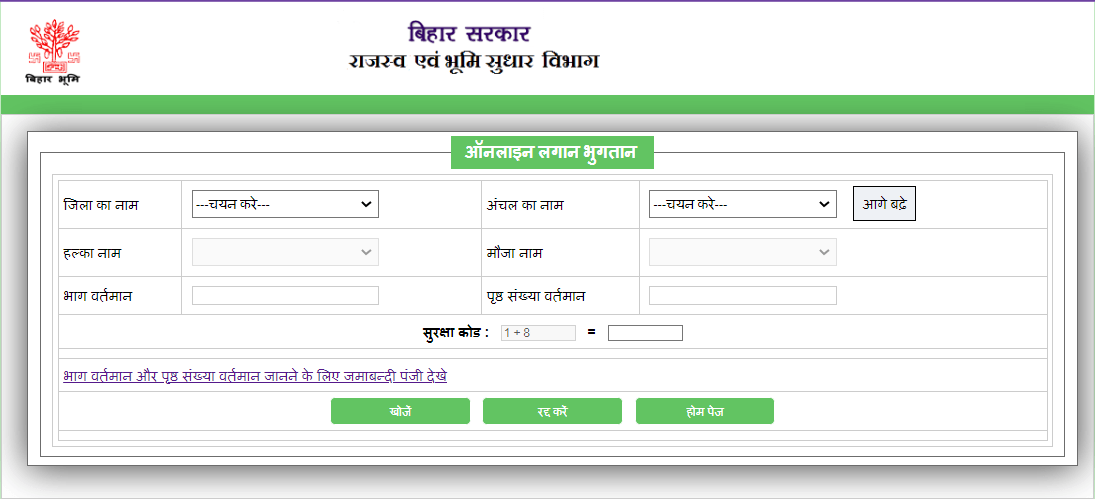Focus the भाग वर्तमान text field
This screenshot has width=1095, height=499.
(x=285, y=296)
